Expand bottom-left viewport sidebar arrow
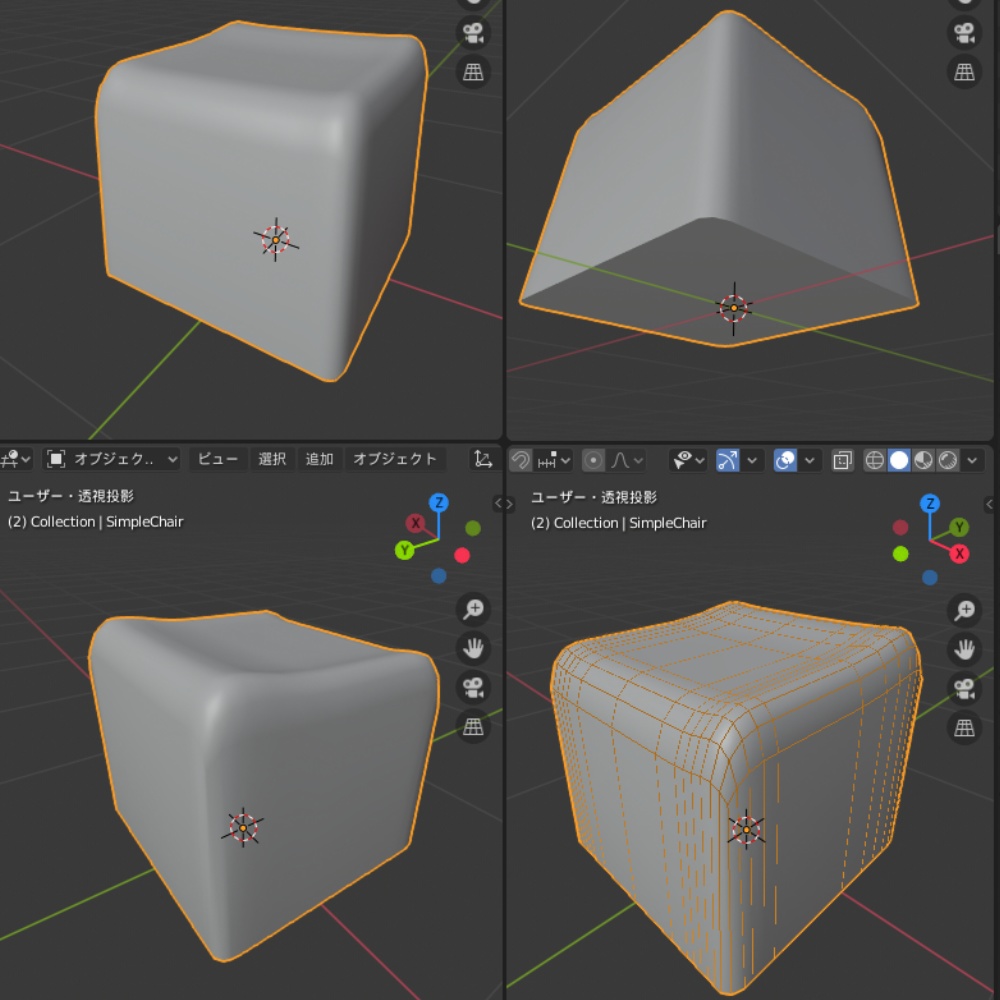The width and height of the screenshot is (1000, 1000). 498,503
